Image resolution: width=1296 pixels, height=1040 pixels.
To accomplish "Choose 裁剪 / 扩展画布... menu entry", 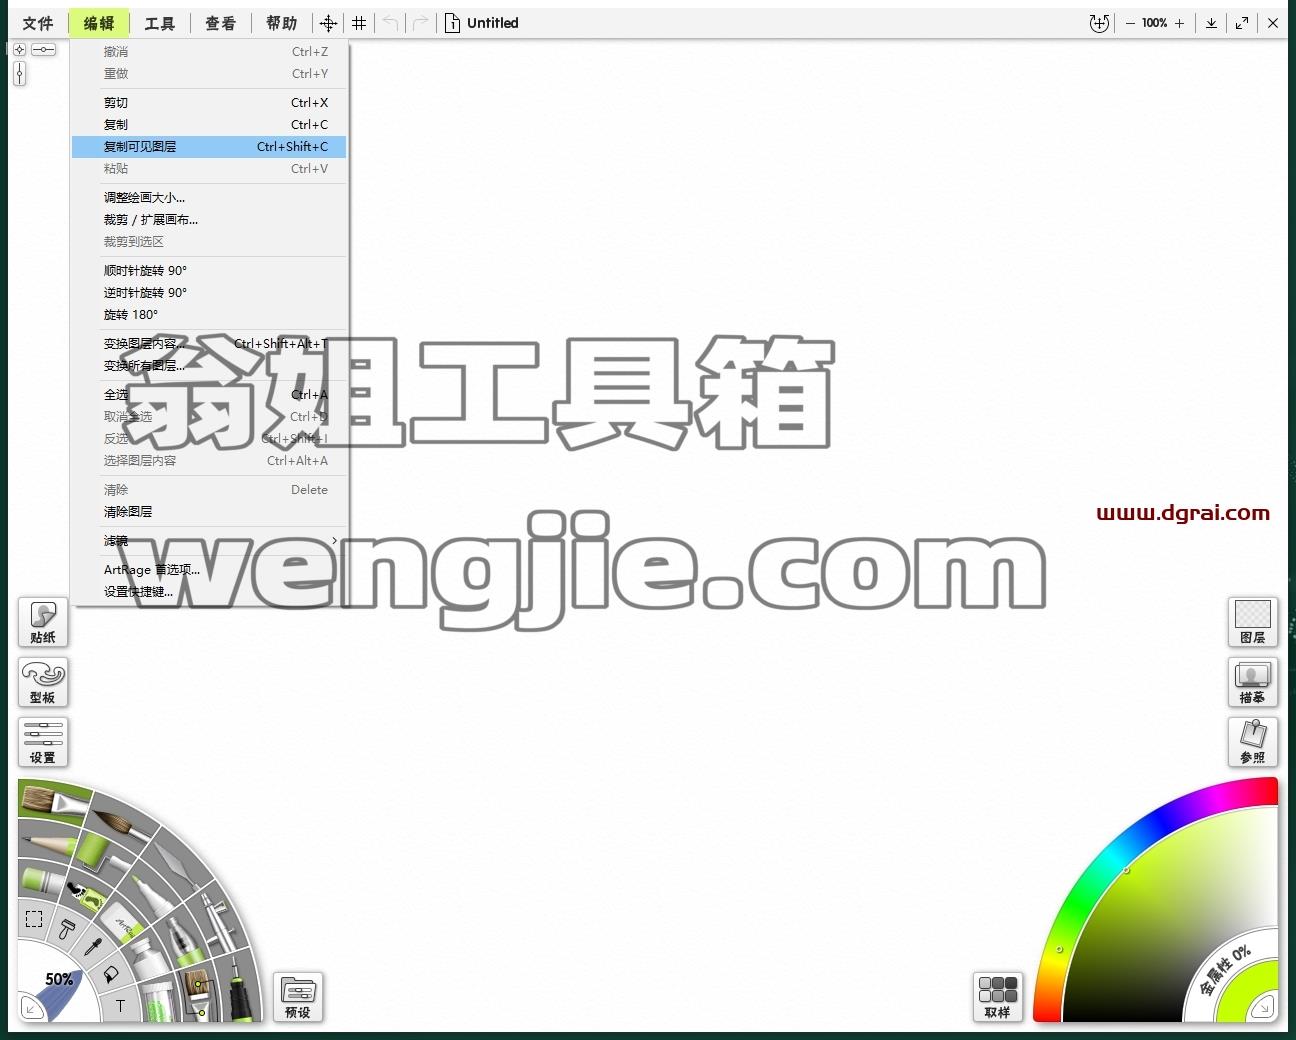I will pos(209,220).
